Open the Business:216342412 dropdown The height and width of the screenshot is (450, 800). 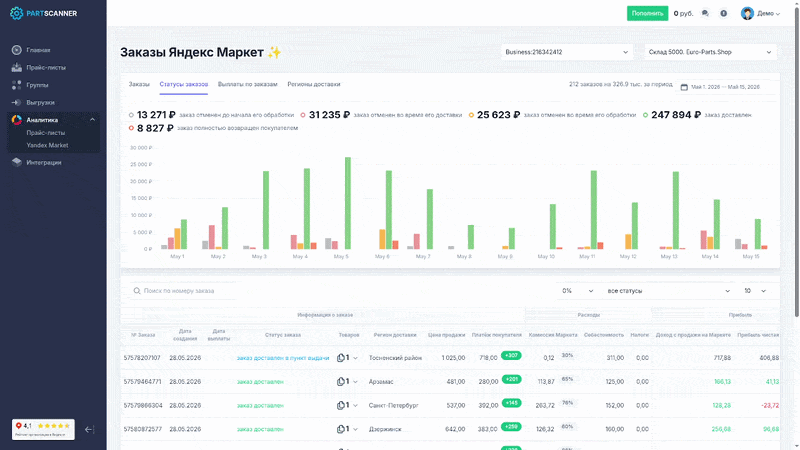566,52
